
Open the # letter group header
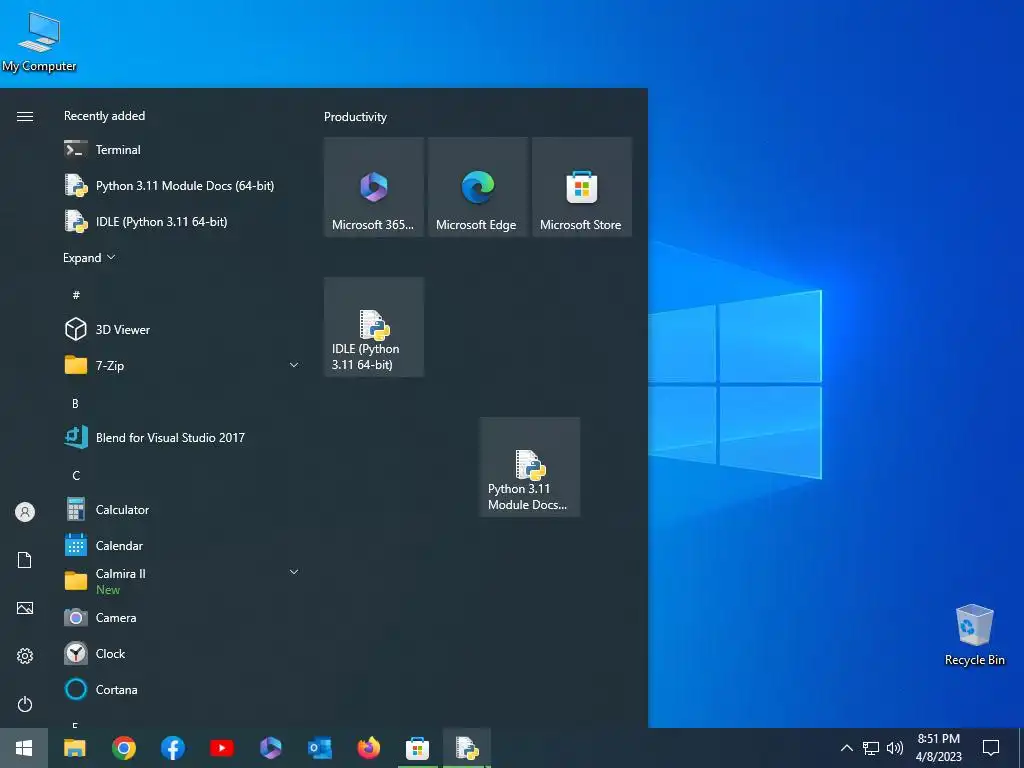click(76, 295)
